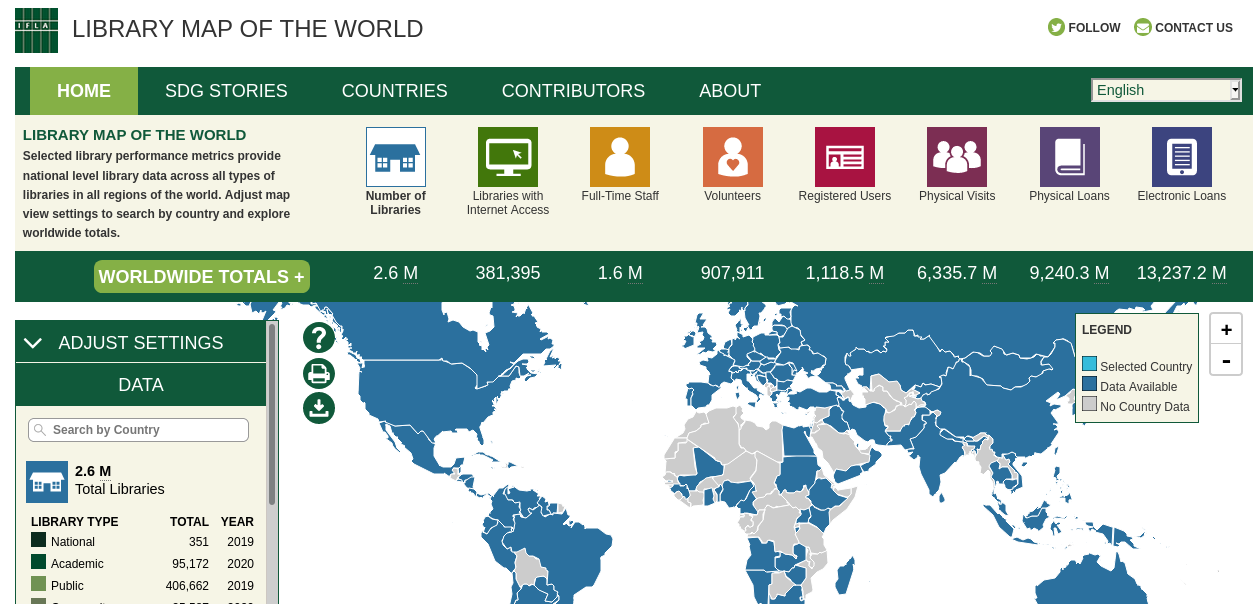Collapse the Adjust Settings panel

(33, 342)
